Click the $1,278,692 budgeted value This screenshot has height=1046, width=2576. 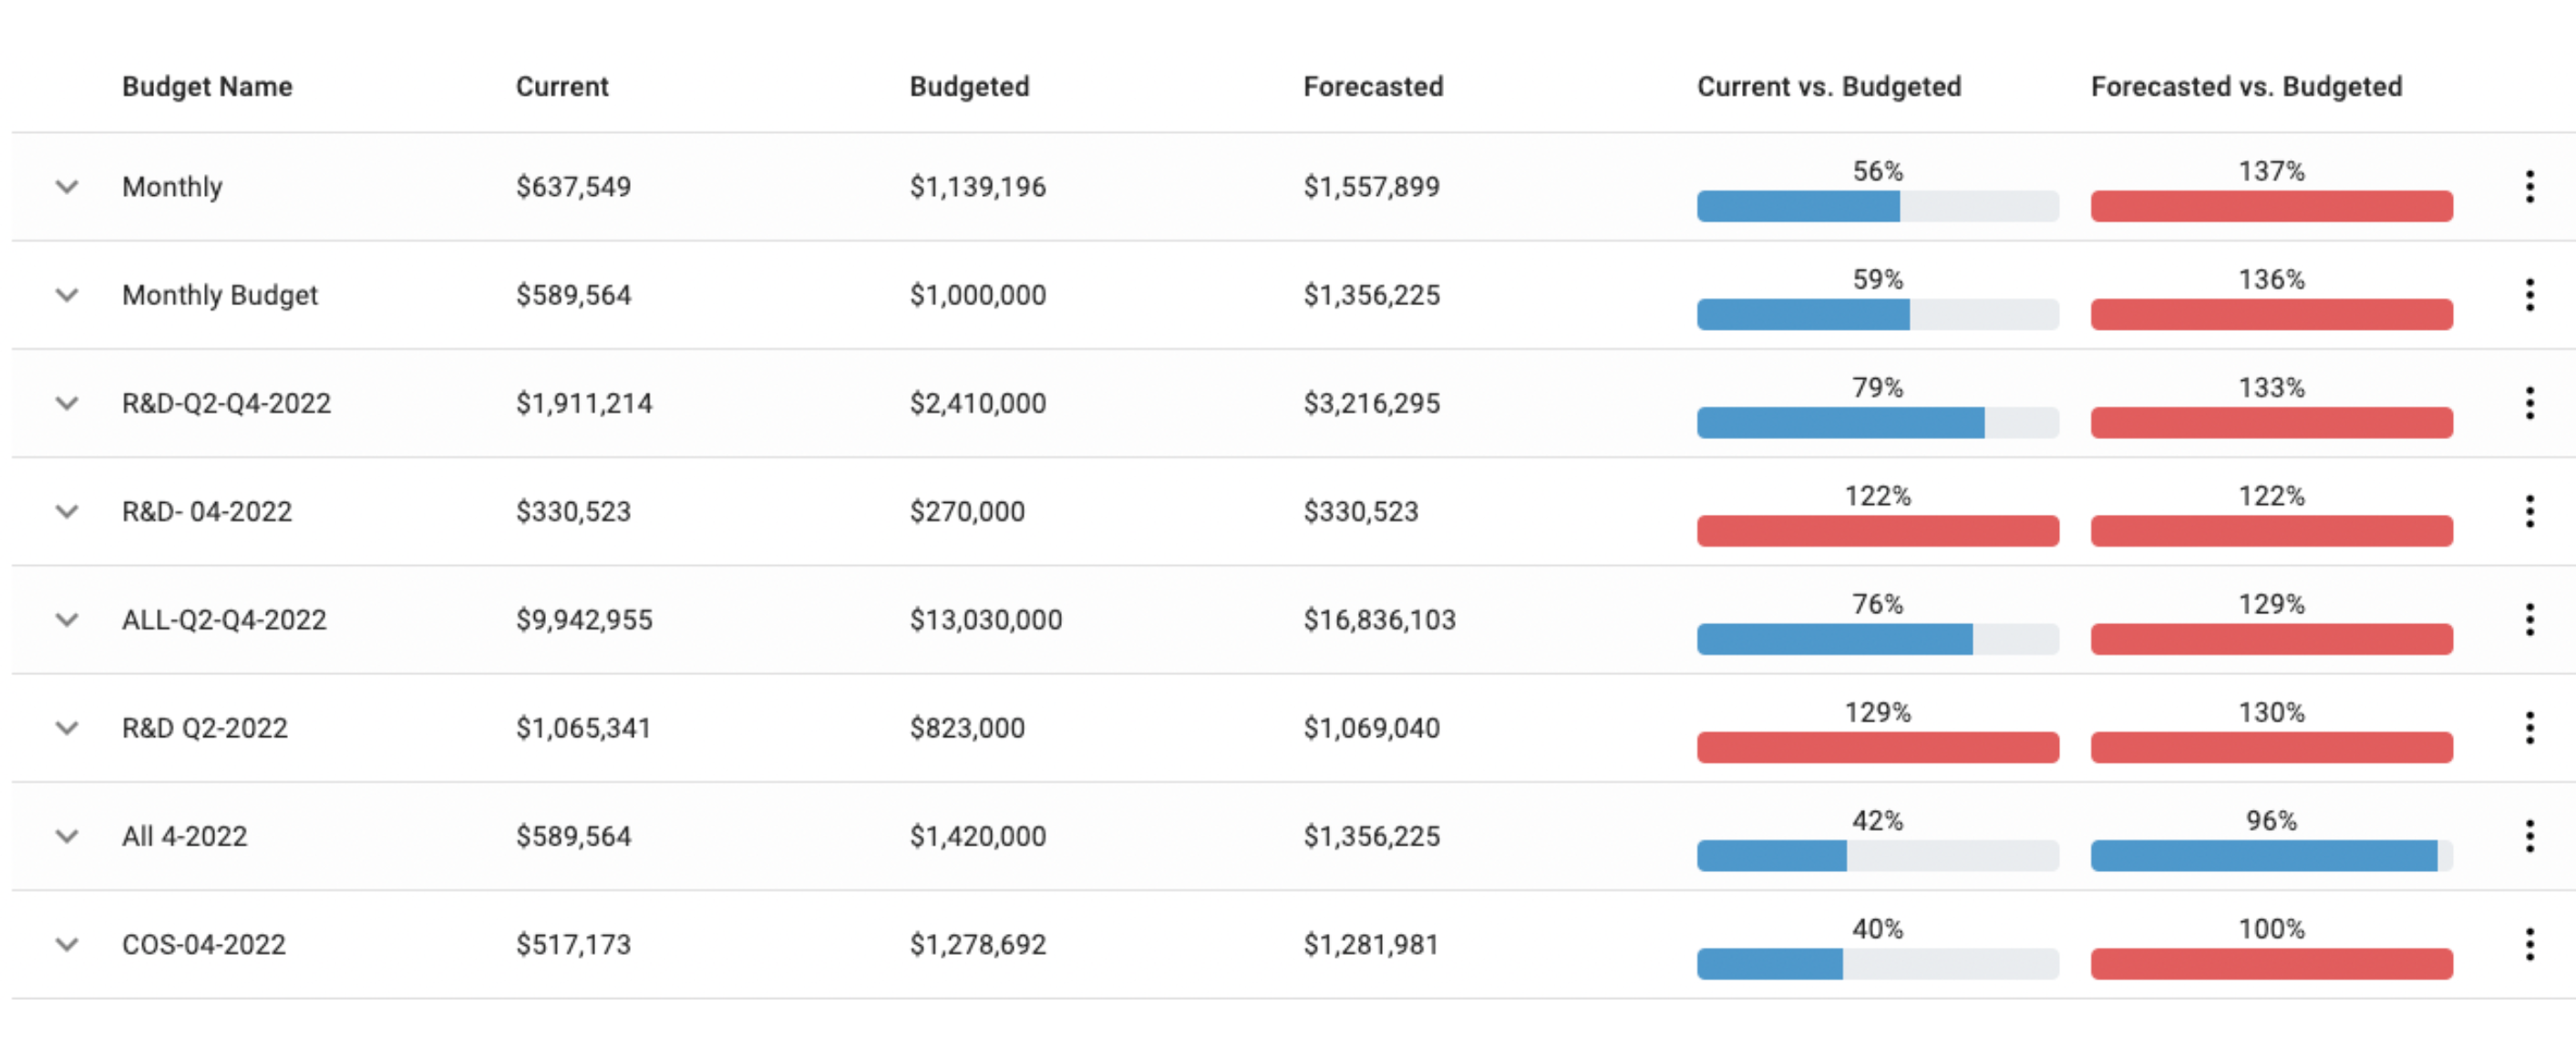point(978,945)
